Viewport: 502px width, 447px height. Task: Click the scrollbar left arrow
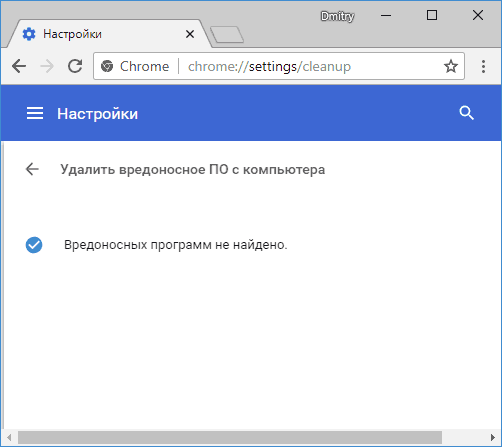coord(9,437)
